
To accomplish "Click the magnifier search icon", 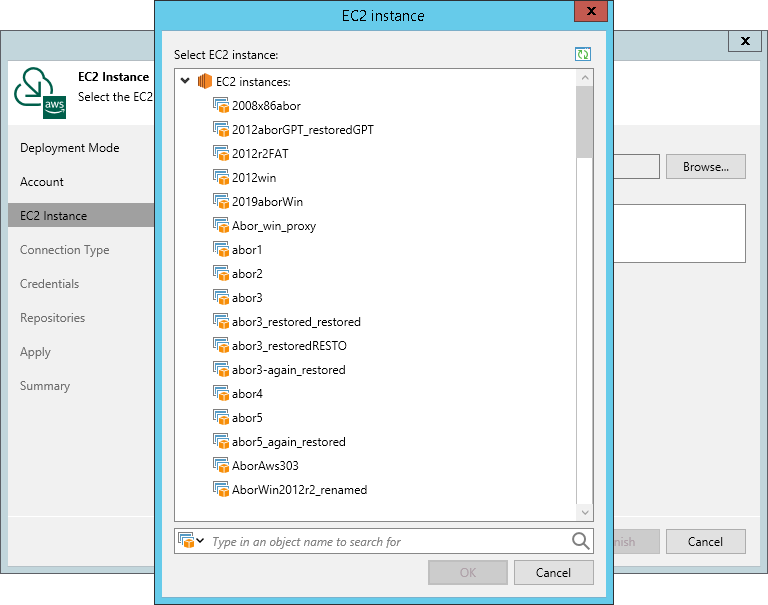I will (580, 541).
